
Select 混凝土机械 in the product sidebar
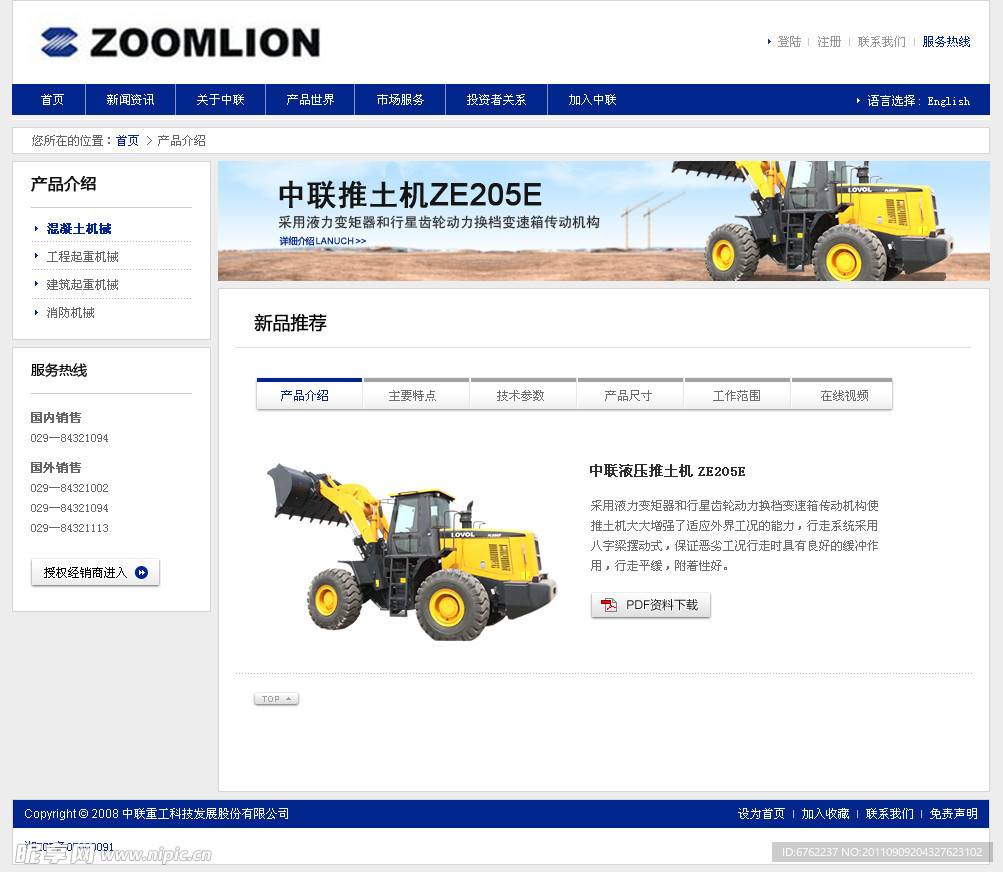click(79, 228)
